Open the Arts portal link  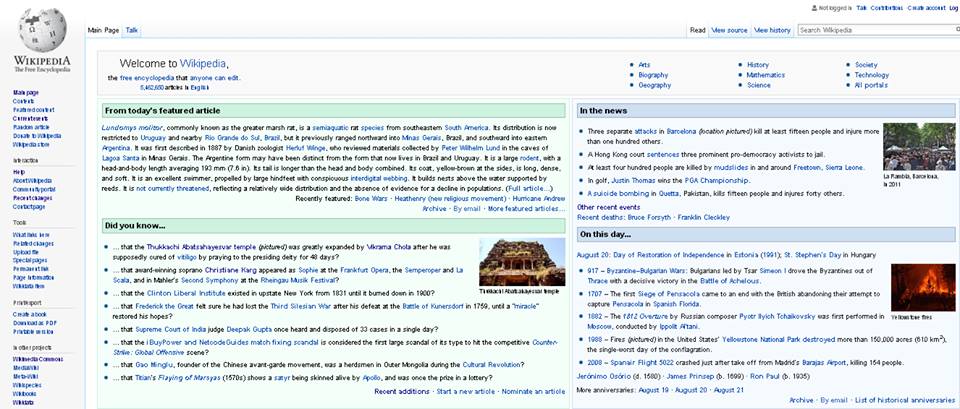click(x=644, y=64)
